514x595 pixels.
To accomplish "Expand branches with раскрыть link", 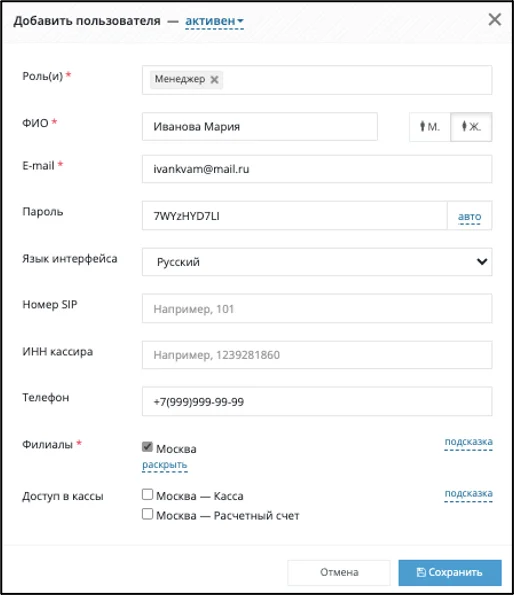I will pos(165,465).
